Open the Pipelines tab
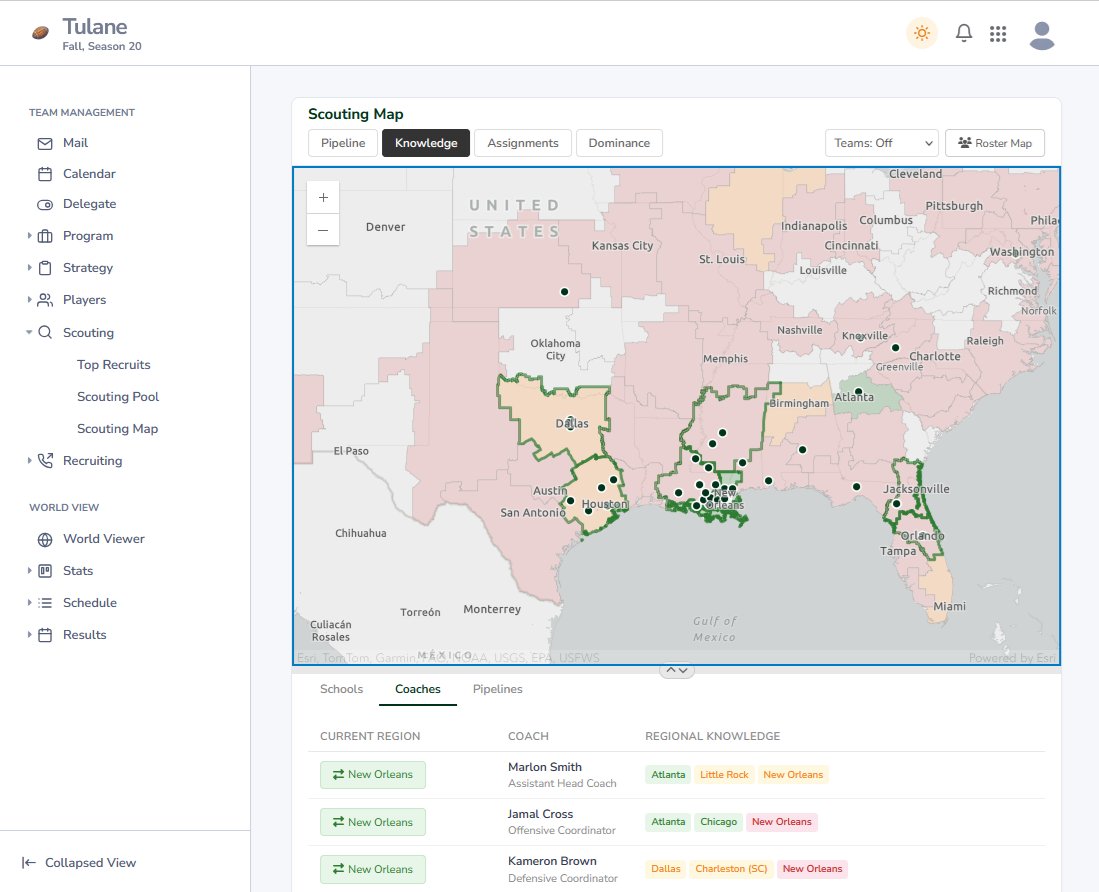This screenshot has height=892, width=1099. (x=498, y=689)
